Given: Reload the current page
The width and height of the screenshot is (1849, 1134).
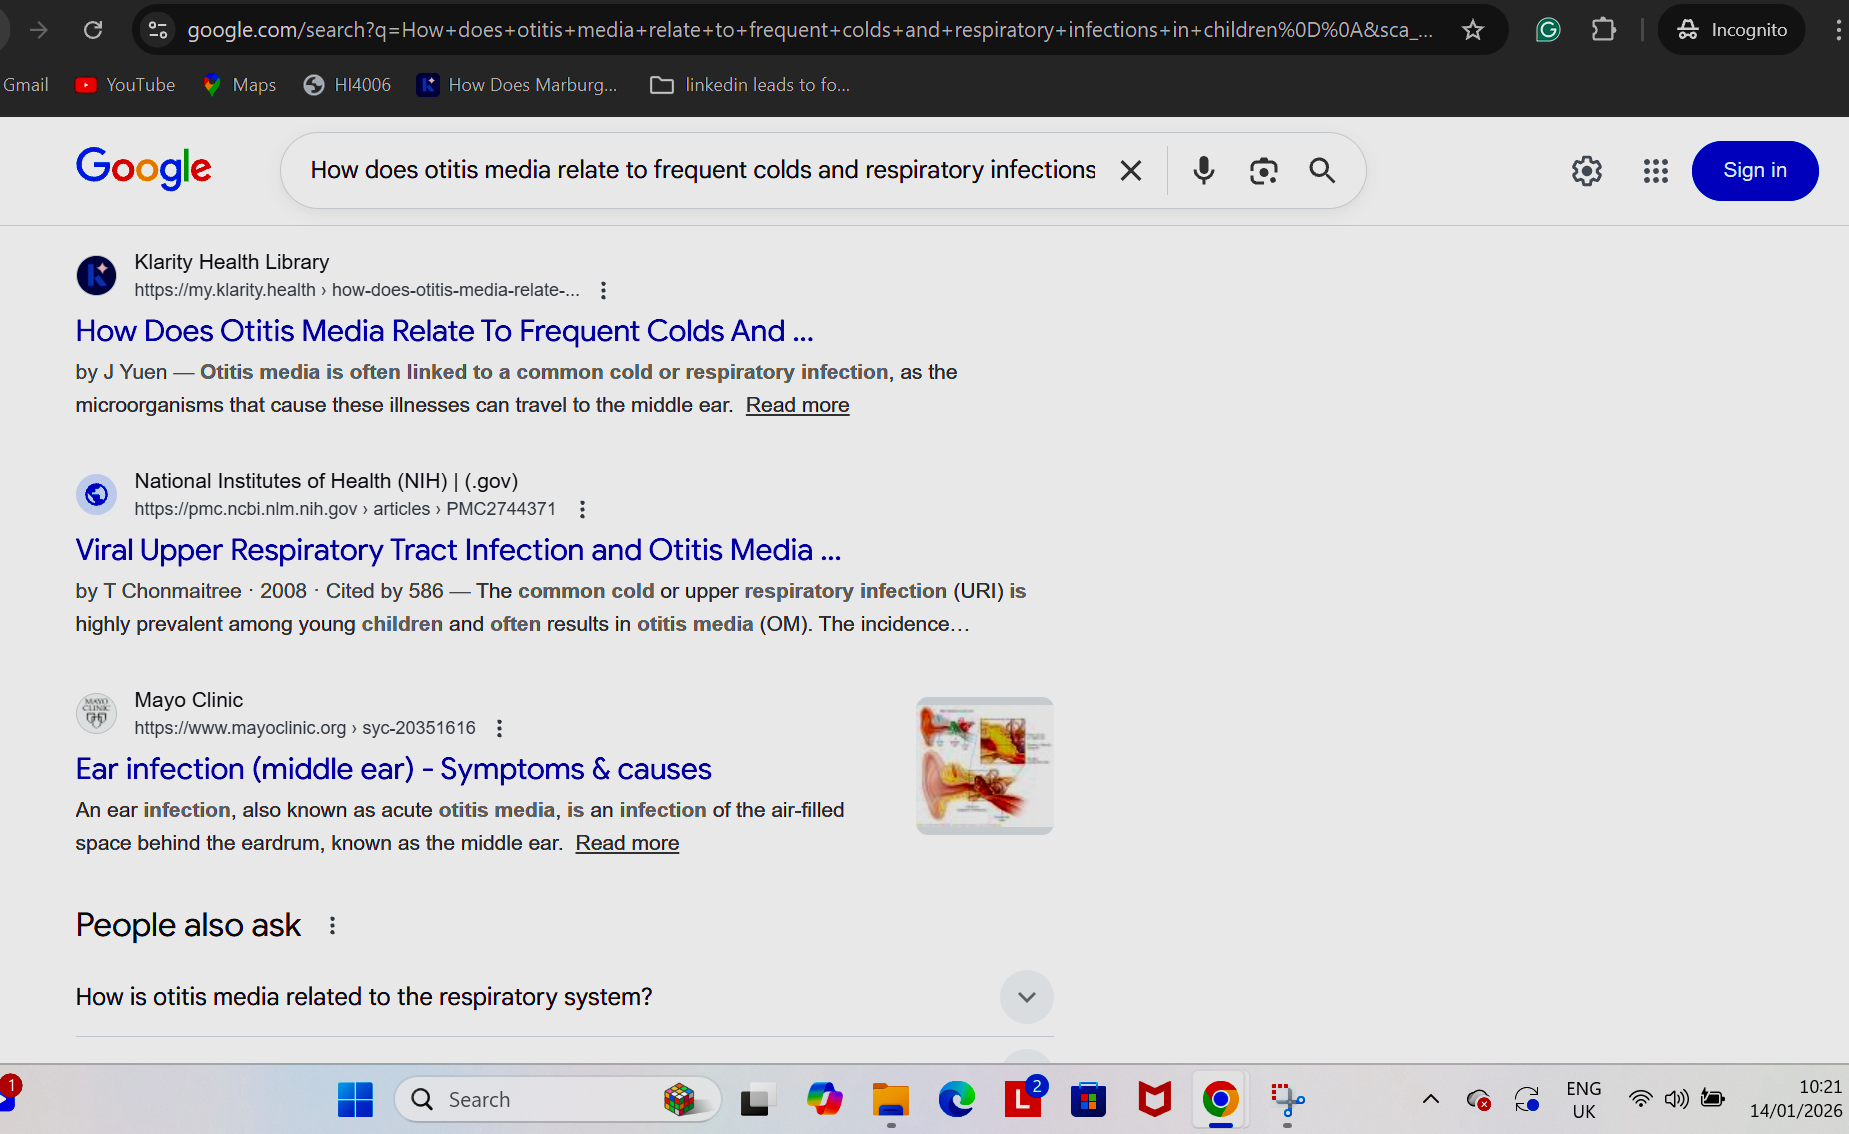Looking at the screenshot, I should (93, 29).
